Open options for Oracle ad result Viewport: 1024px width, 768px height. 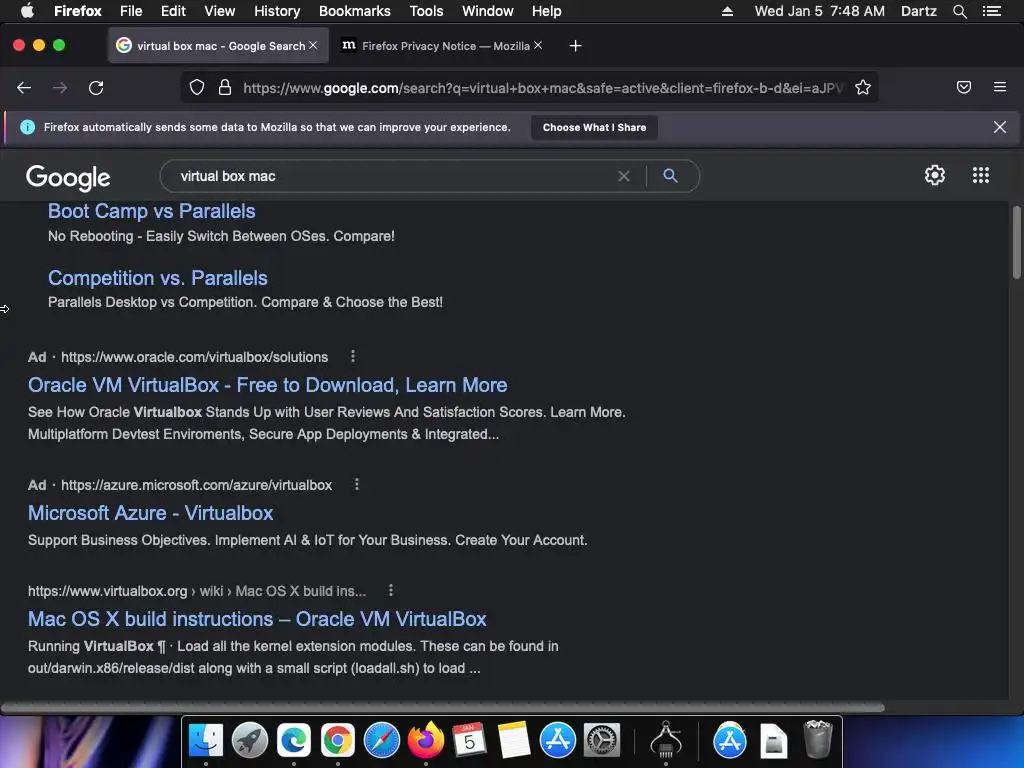353,356
